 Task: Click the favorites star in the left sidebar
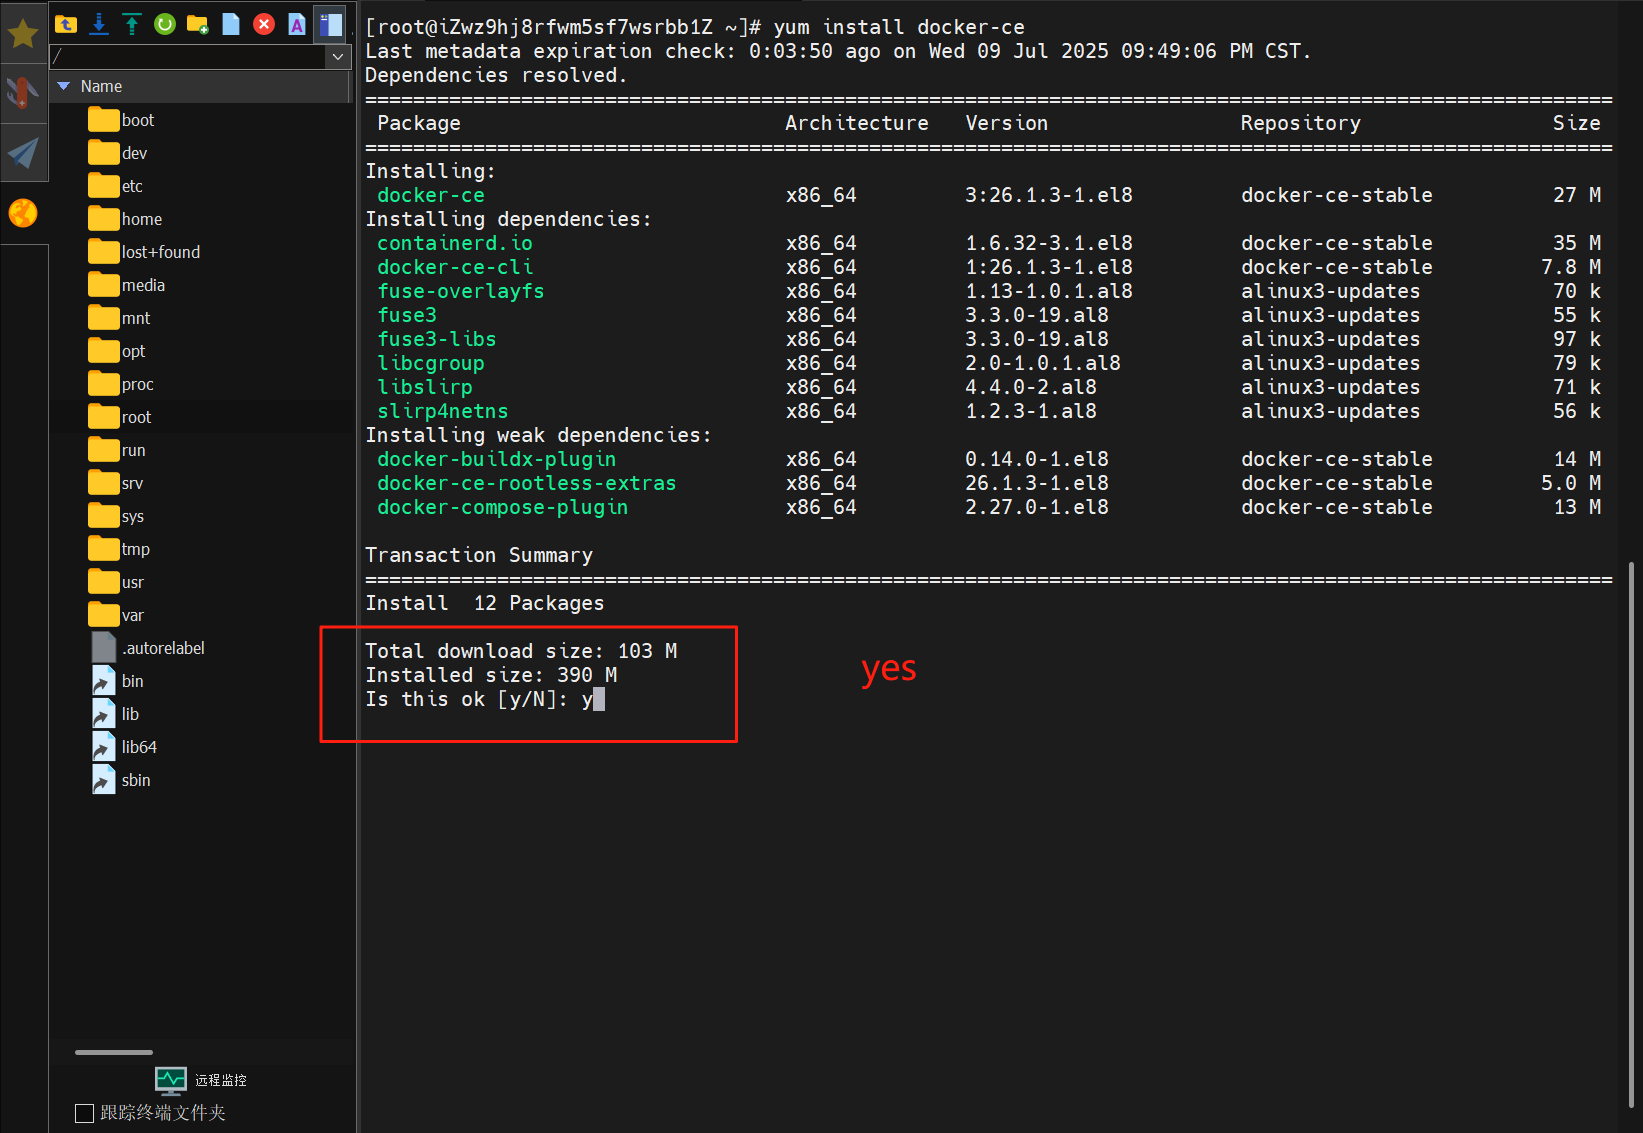click(23, 32)
